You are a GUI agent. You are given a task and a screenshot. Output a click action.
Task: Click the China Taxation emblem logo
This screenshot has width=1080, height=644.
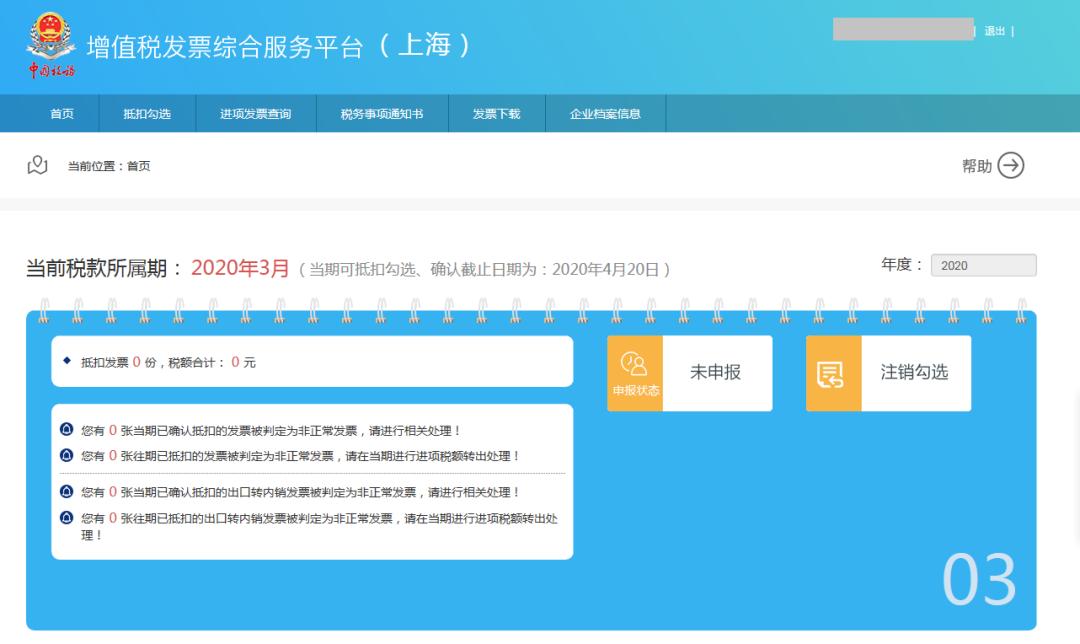pos(51,44)
